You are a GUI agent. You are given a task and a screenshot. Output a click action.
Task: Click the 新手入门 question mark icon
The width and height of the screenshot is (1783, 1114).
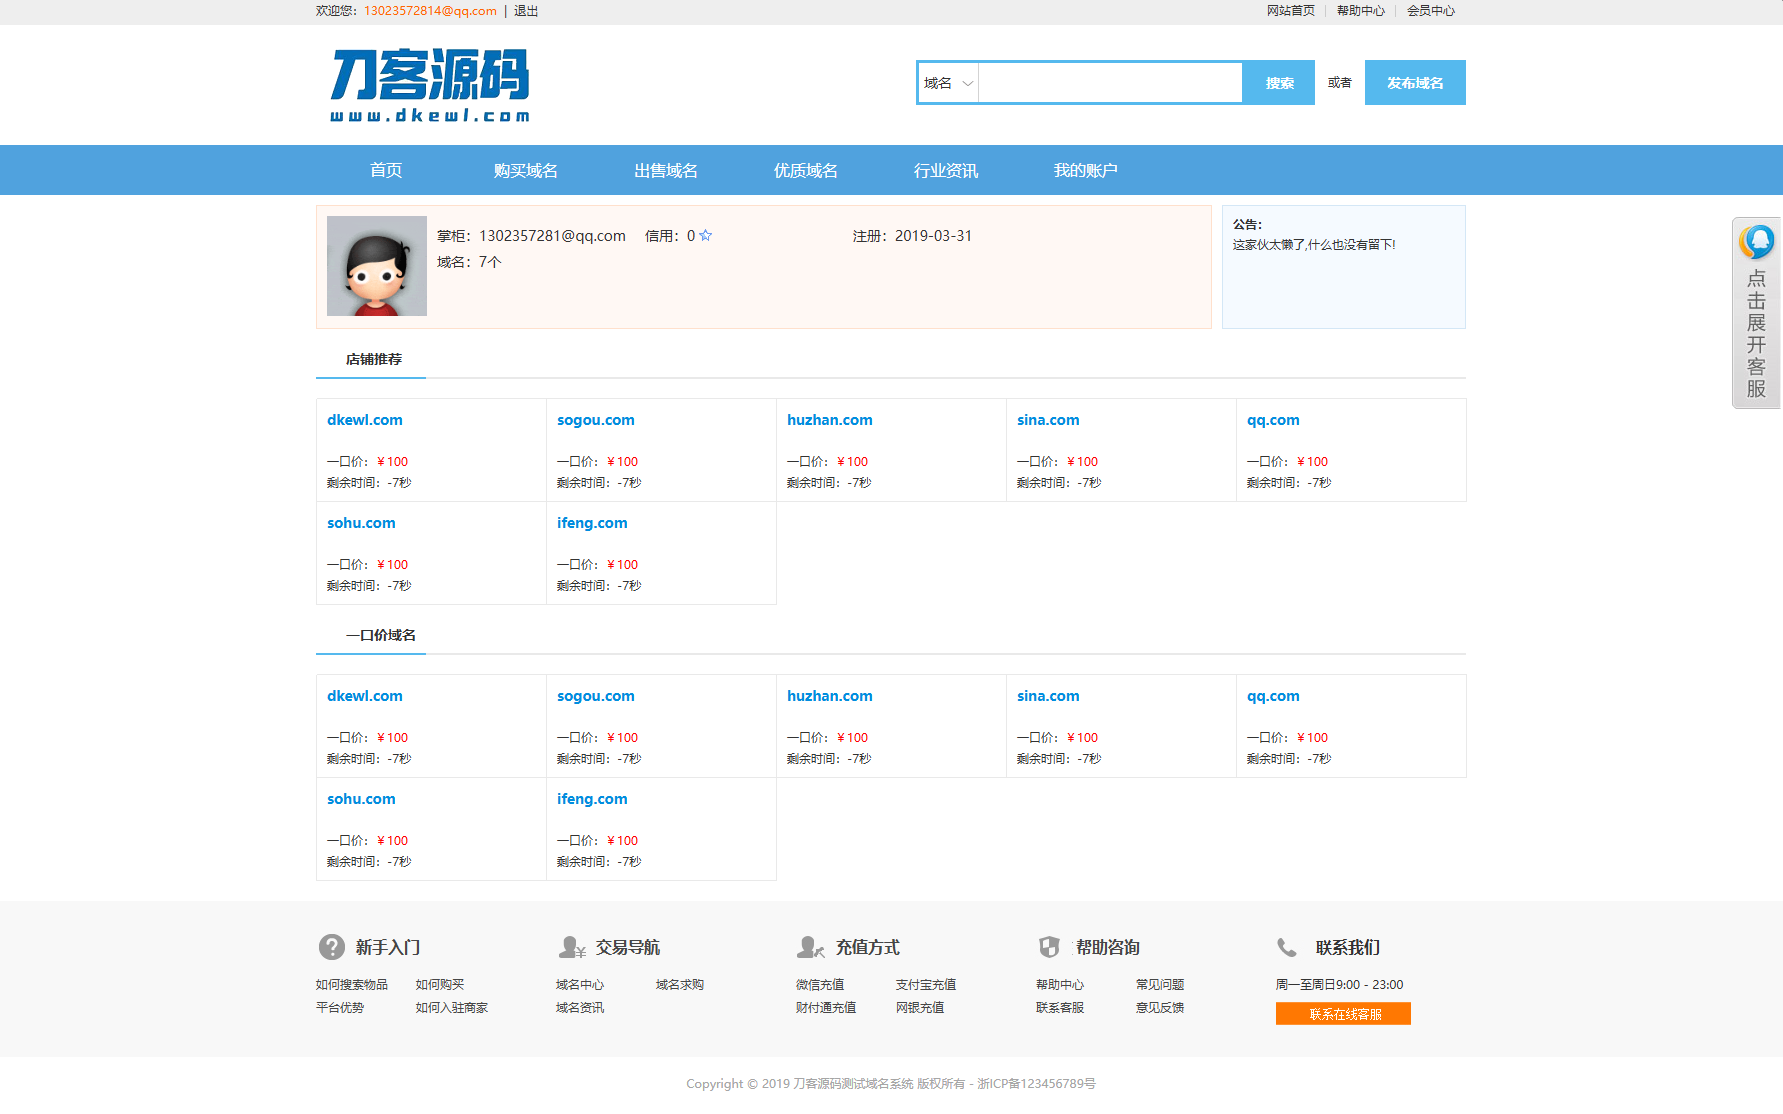[x=330, y=947]
